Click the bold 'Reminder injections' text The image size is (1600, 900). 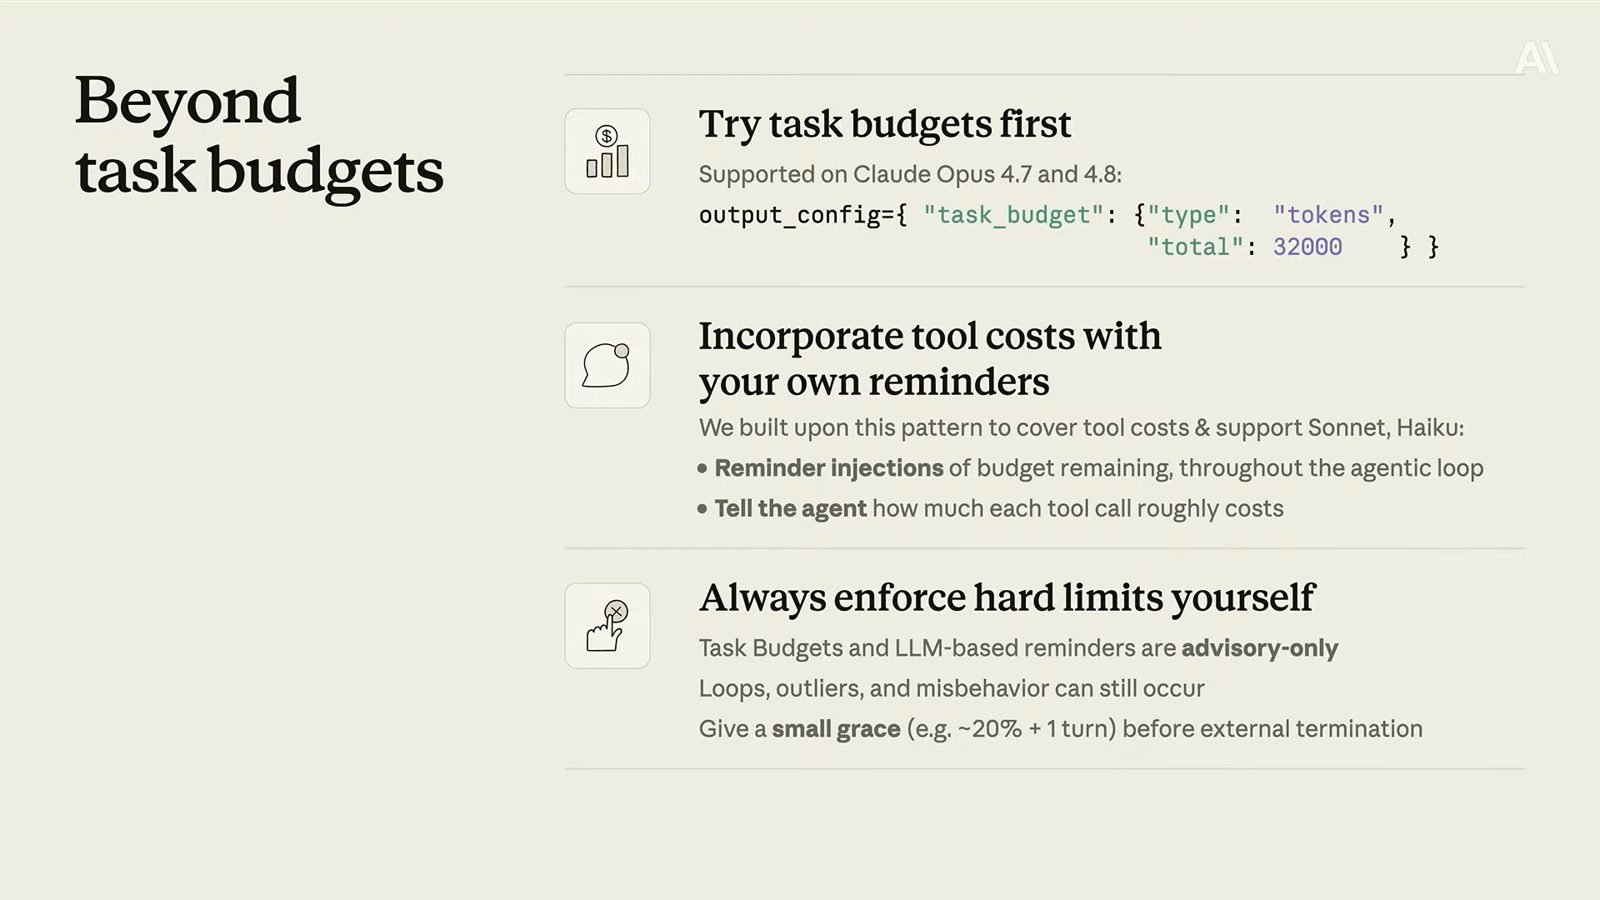click(828, 468)
